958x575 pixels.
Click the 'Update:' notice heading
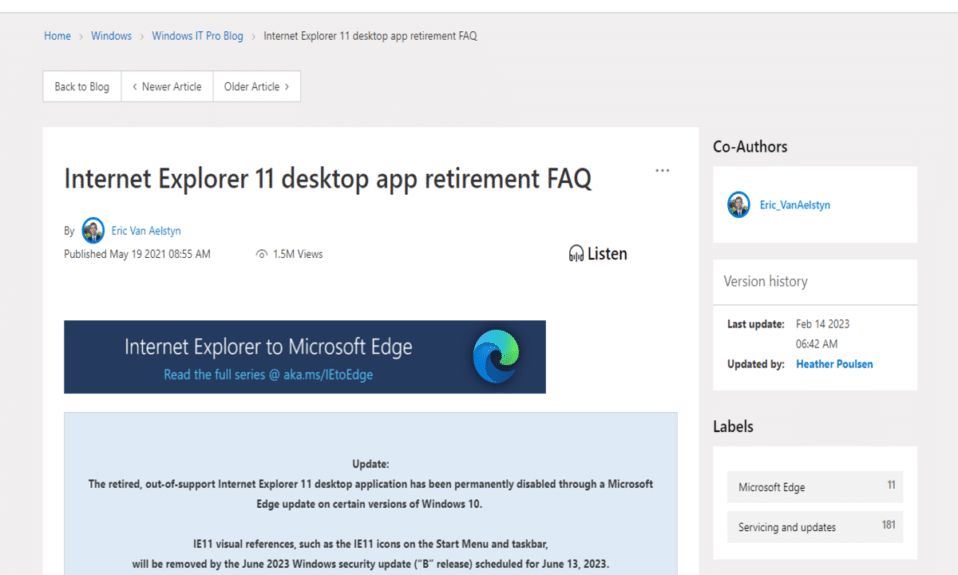pyautogui.click(x=370, y=464)
